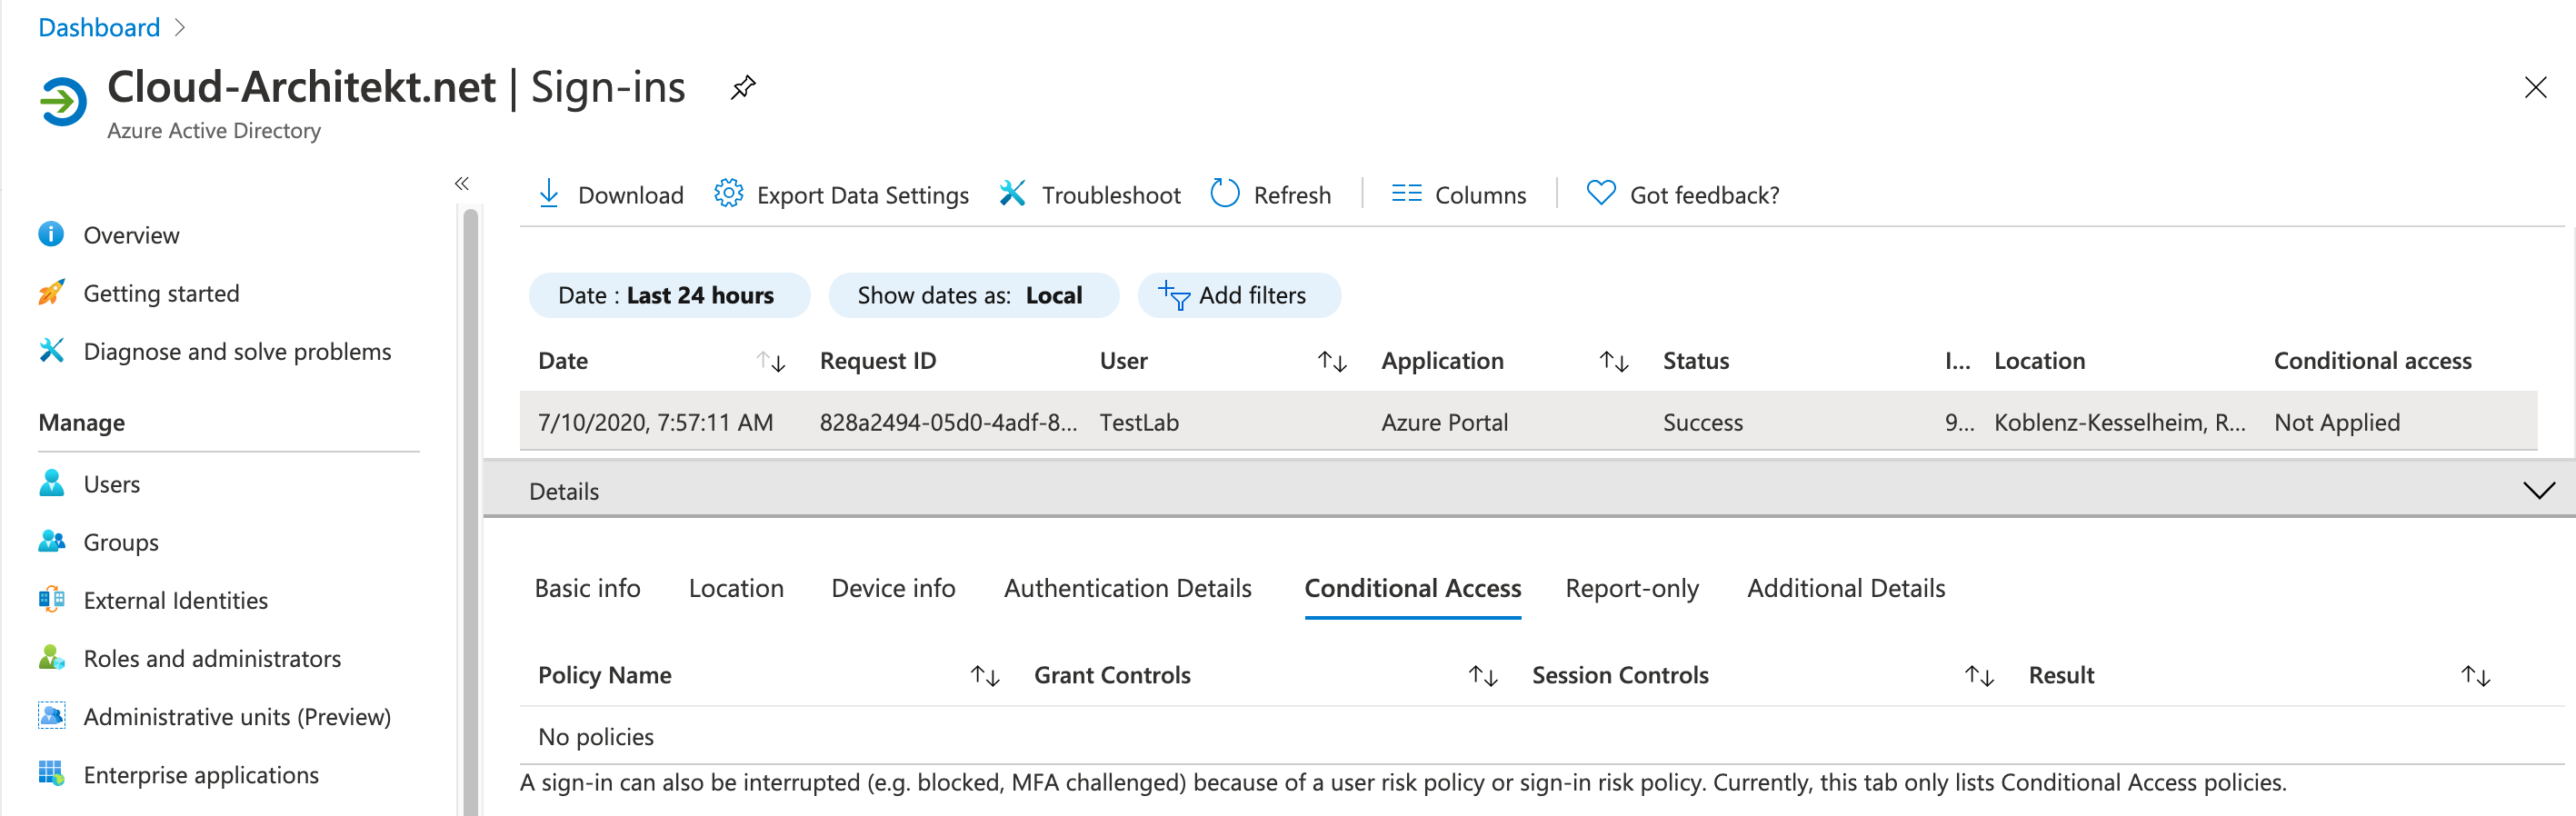
Task: Click the No policies table row
Action: pos(1540,736)
